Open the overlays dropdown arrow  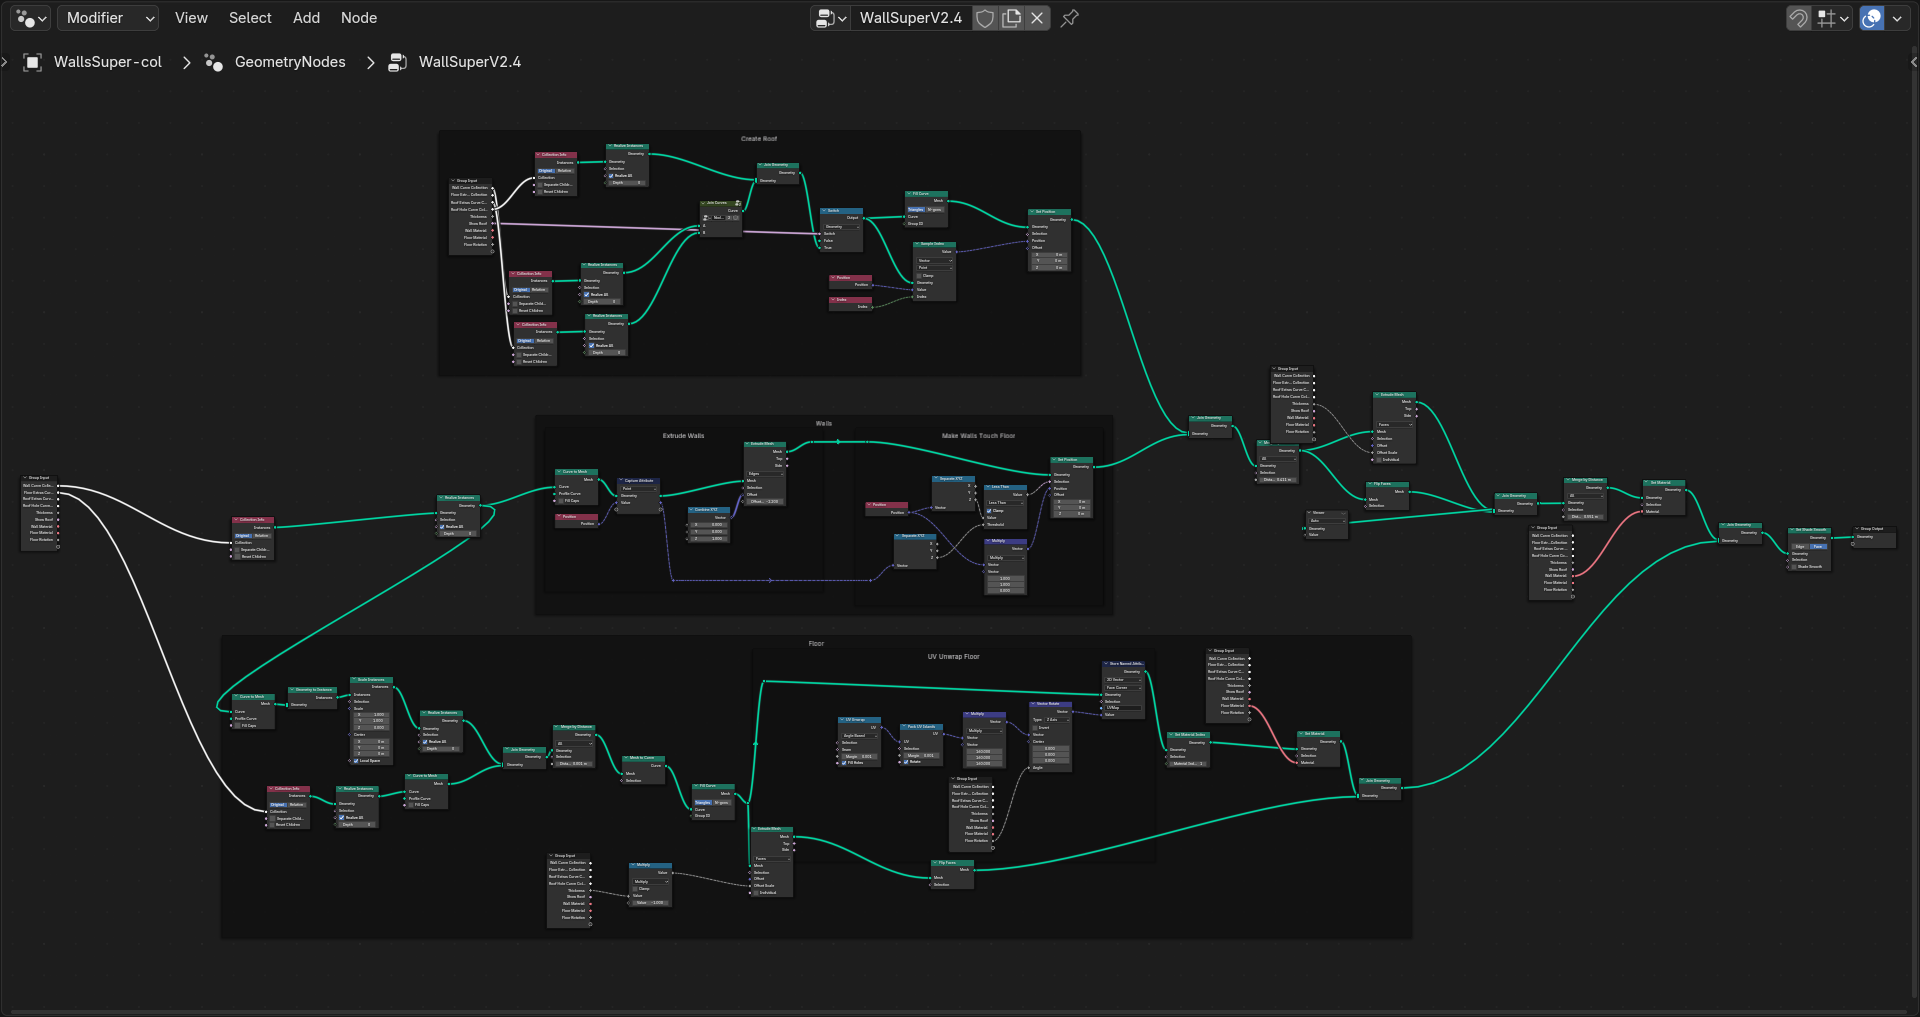coord(1897,18)
